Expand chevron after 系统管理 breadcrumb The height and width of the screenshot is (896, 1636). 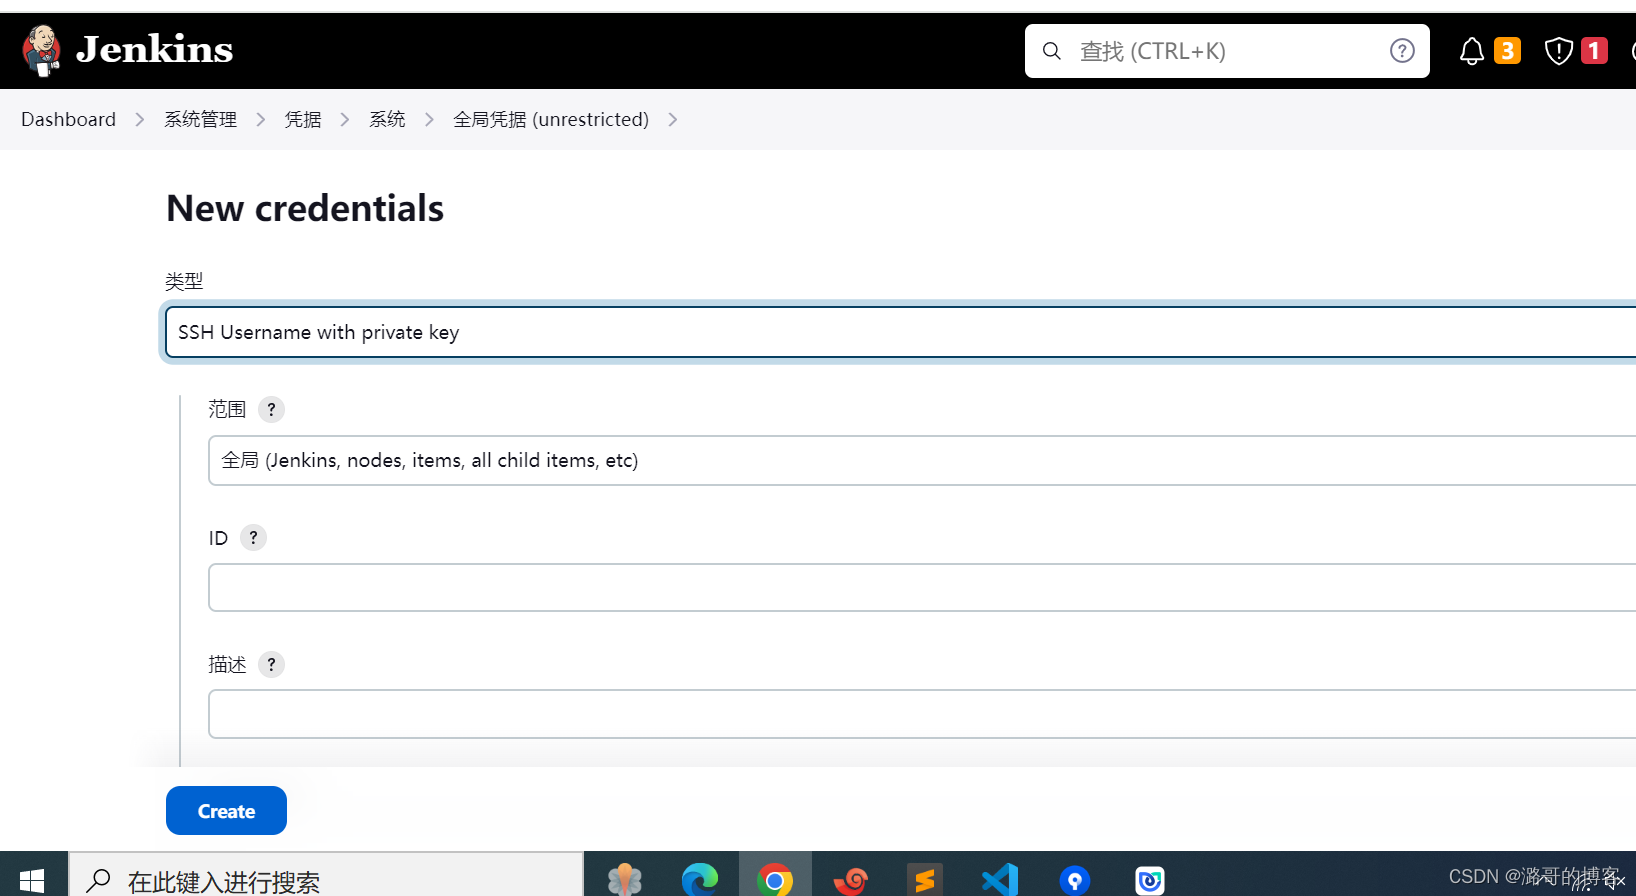[x=261, y=120]
